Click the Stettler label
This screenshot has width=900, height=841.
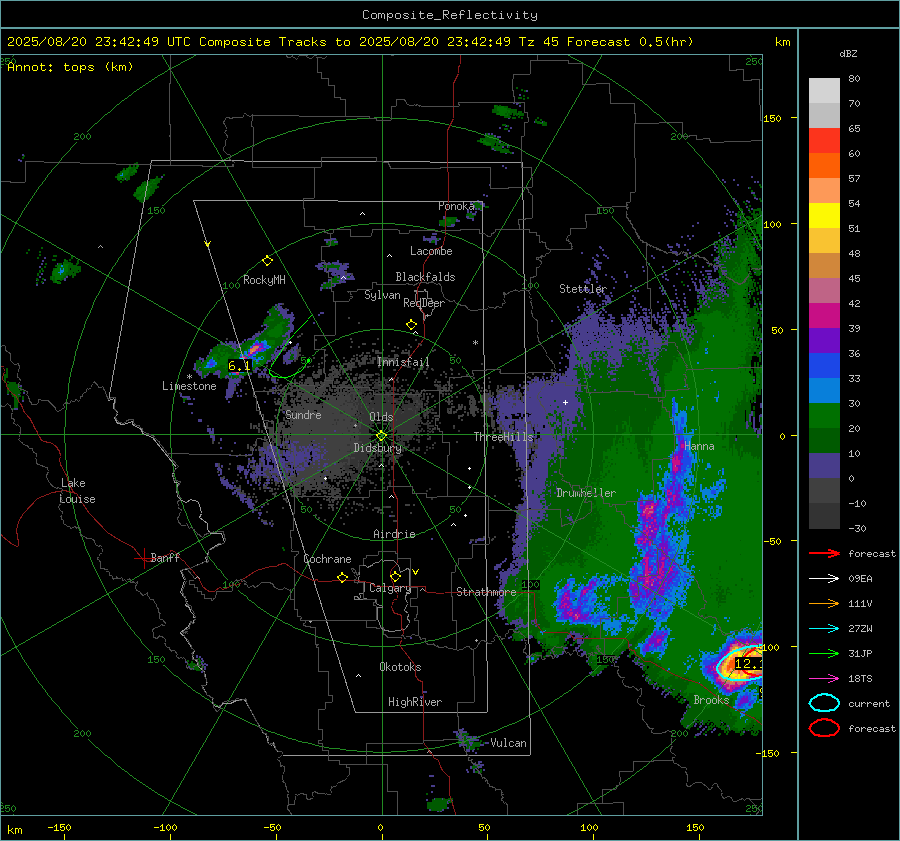click(x=583, y=289)
